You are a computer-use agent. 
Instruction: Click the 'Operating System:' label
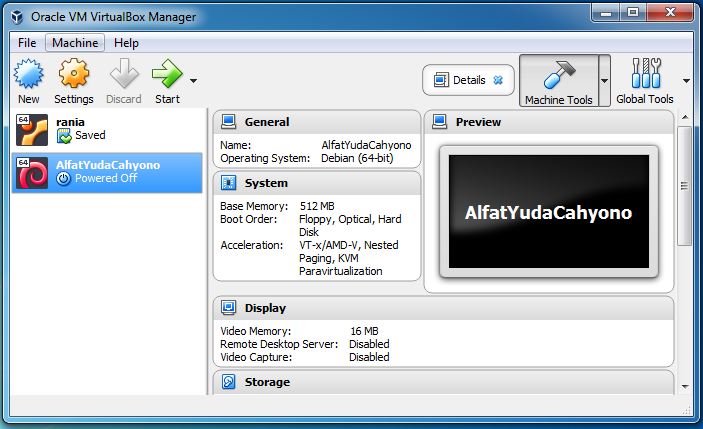pos(265,158)
